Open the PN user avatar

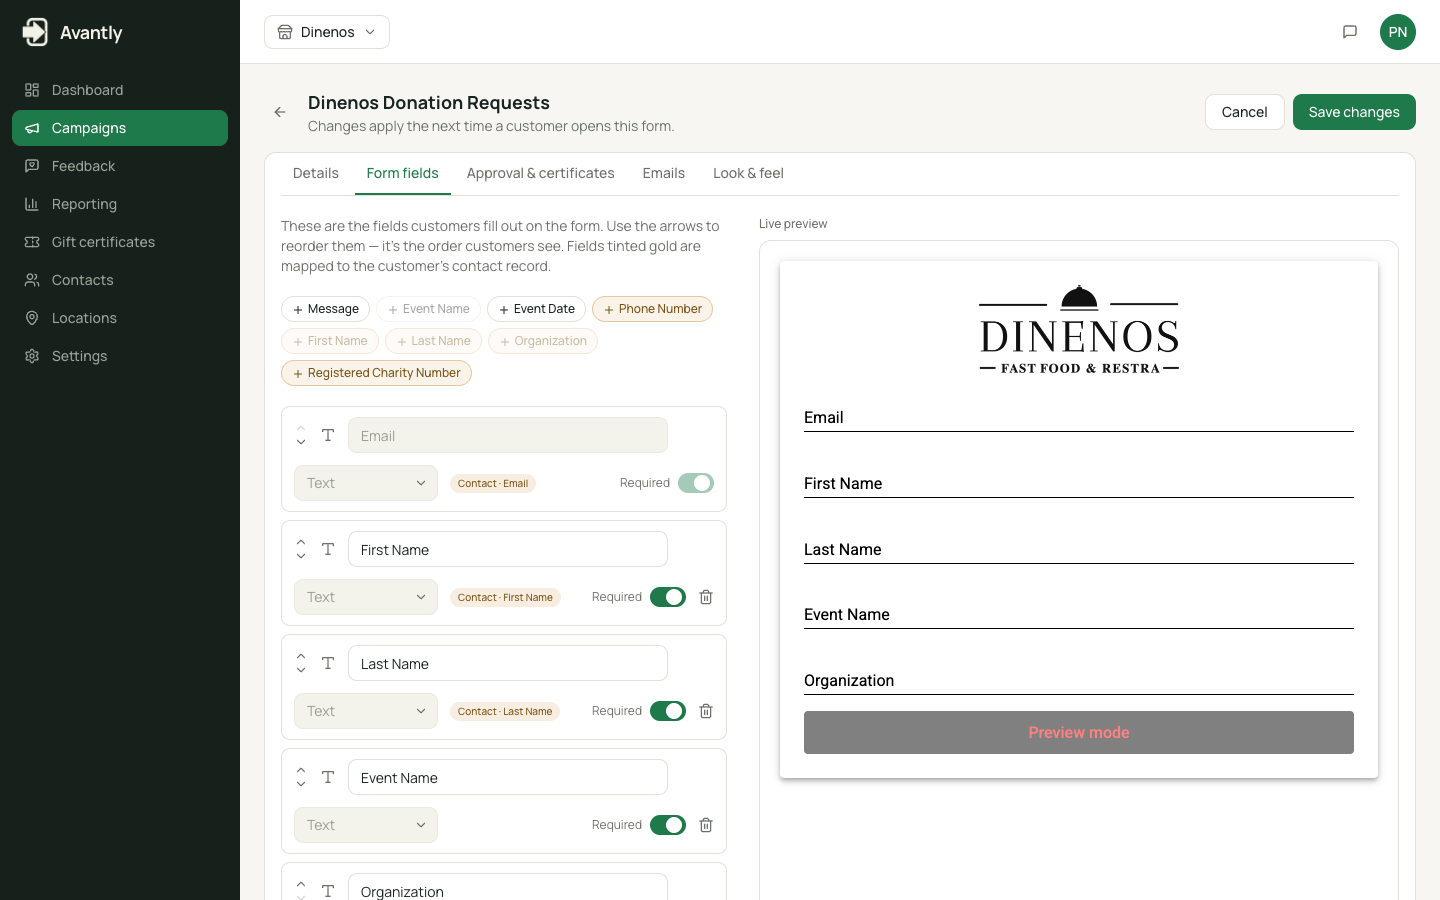[x=1398, y=32]
